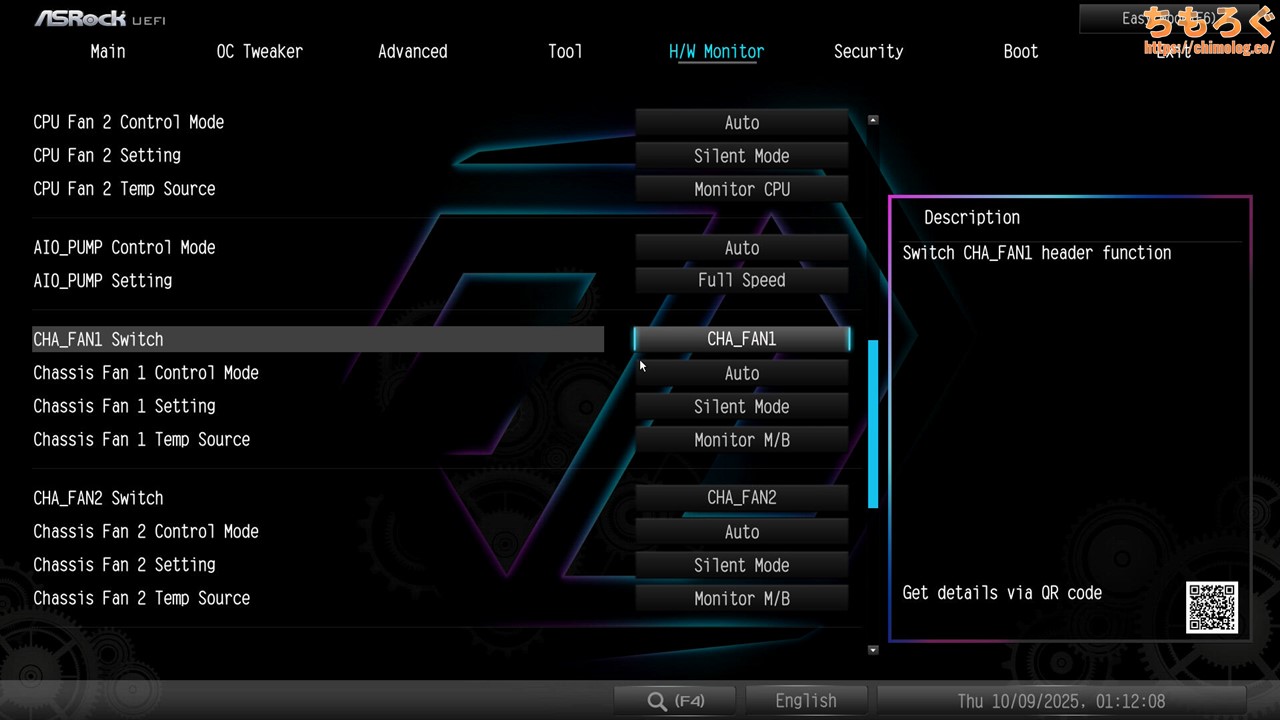Open the Security tab
Screen dimensions: 1280x720
pos(868,52)
